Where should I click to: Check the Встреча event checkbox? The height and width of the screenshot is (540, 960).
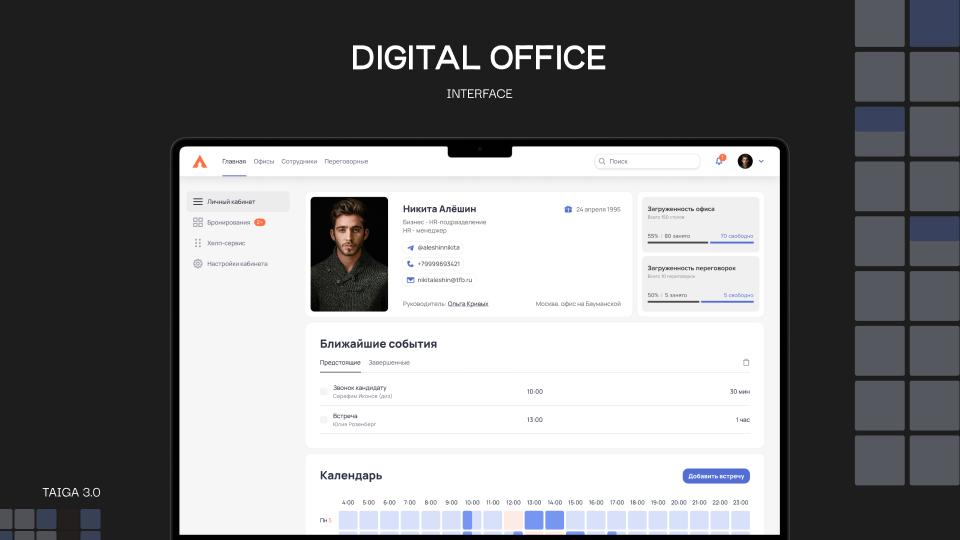point(324,420)
